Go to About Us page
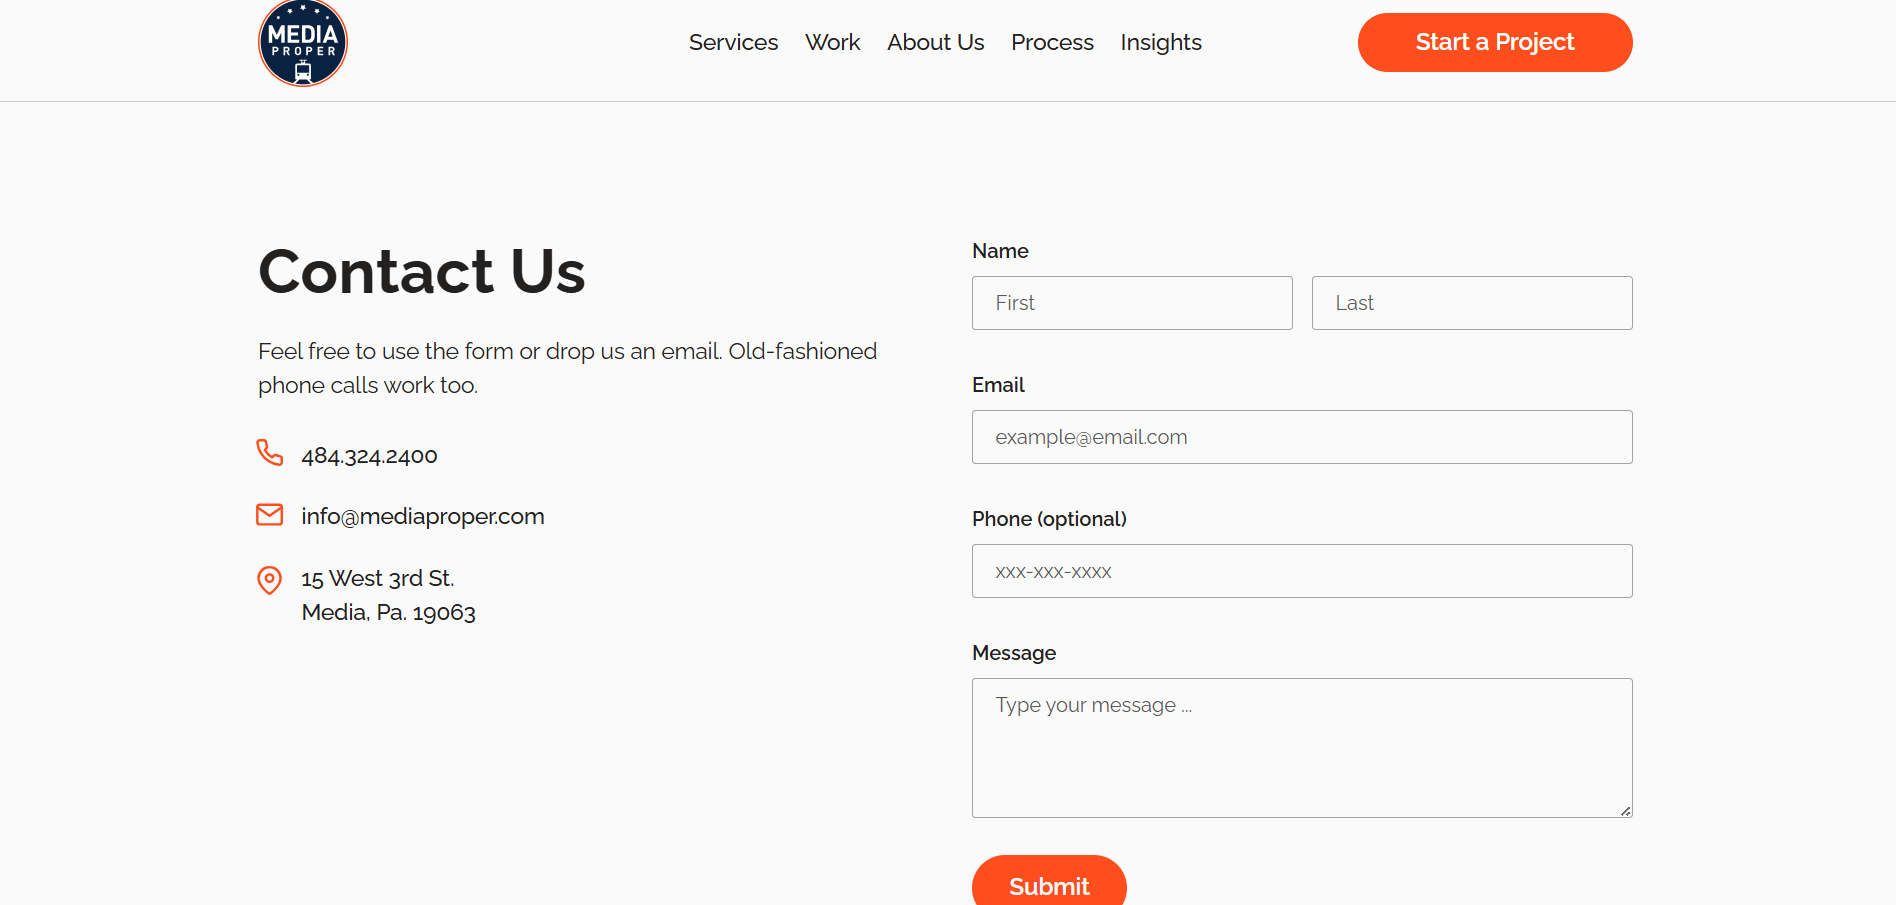 [x=935, y=42]
